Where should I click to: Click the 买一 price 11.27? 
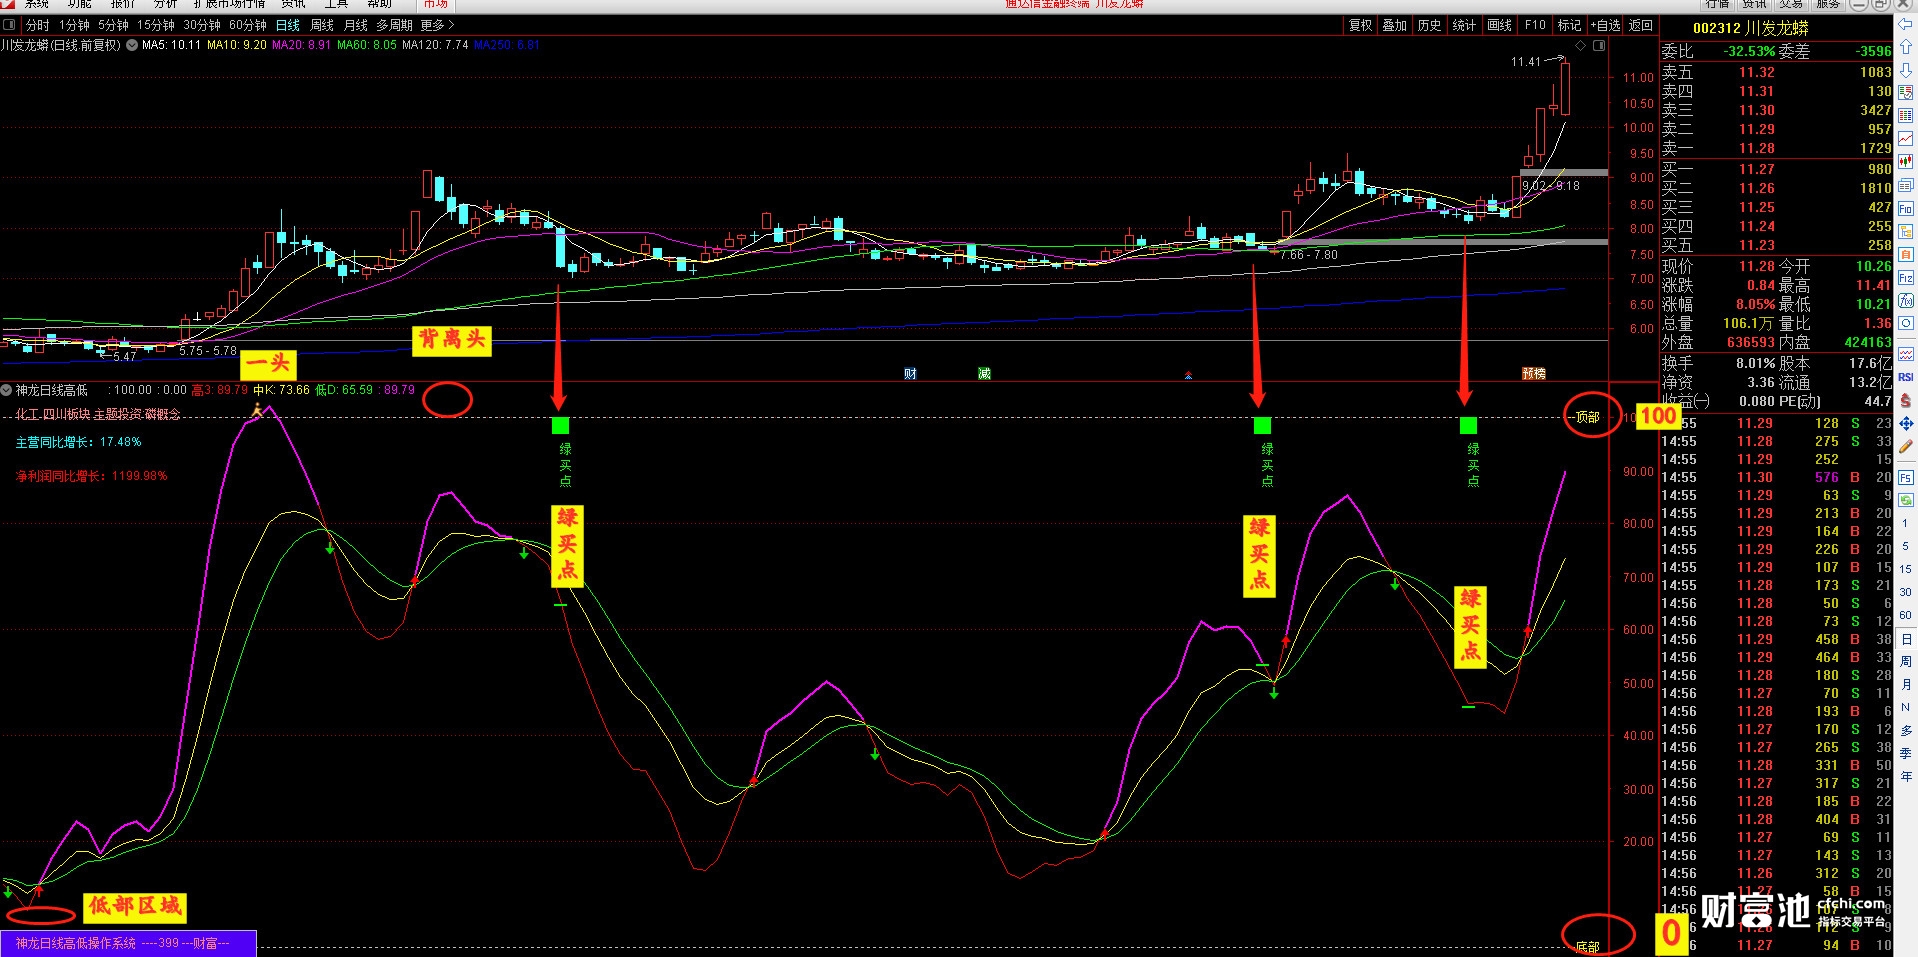click(1756, 169)
